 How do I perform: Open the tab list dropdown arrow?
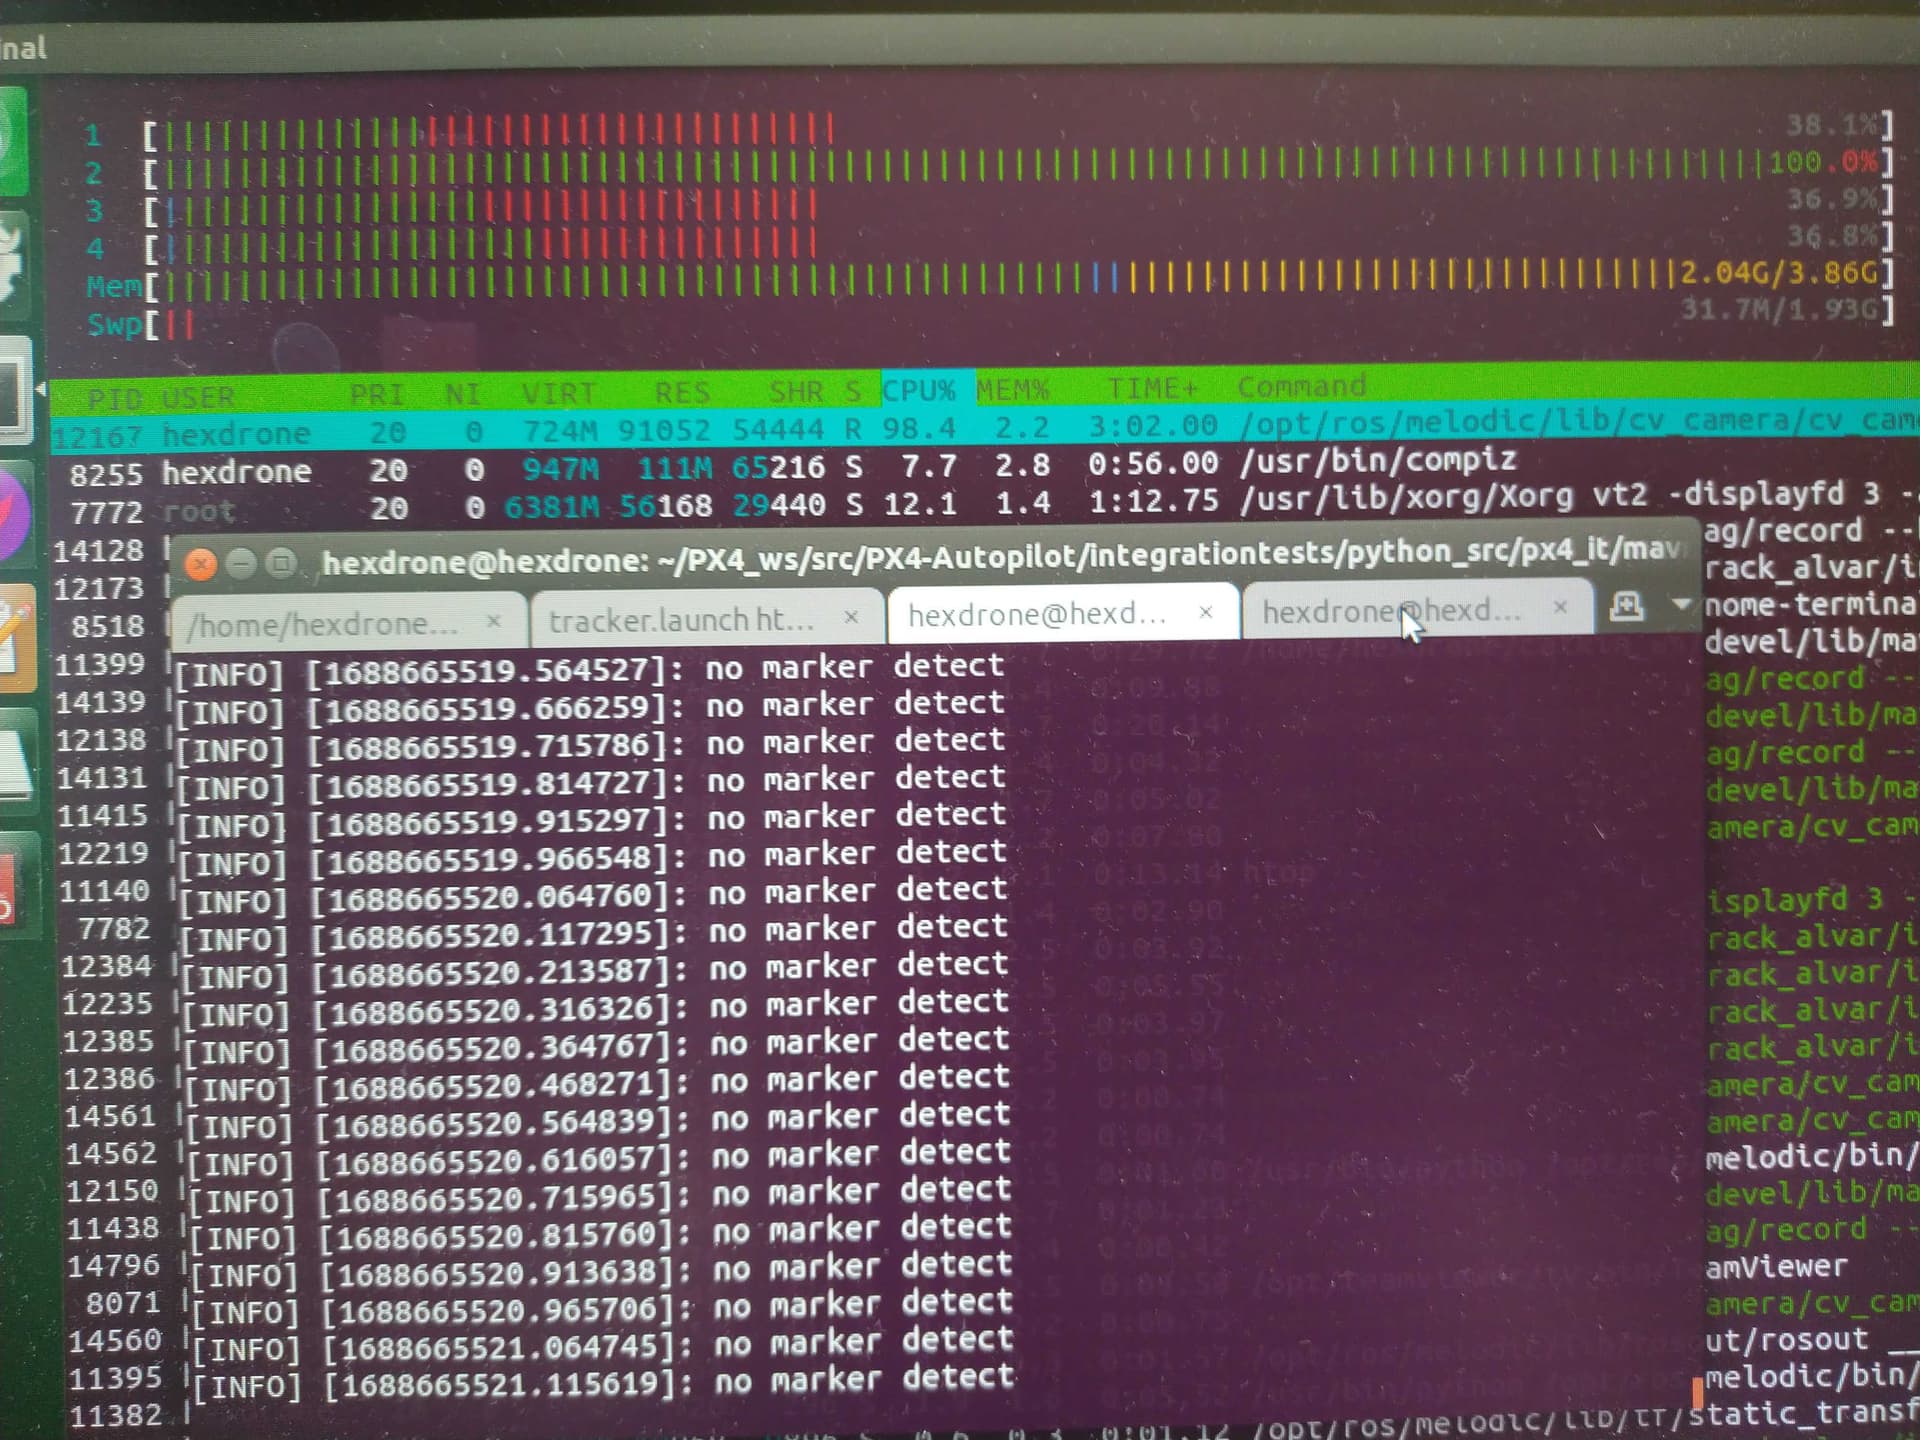[1680, 604]
